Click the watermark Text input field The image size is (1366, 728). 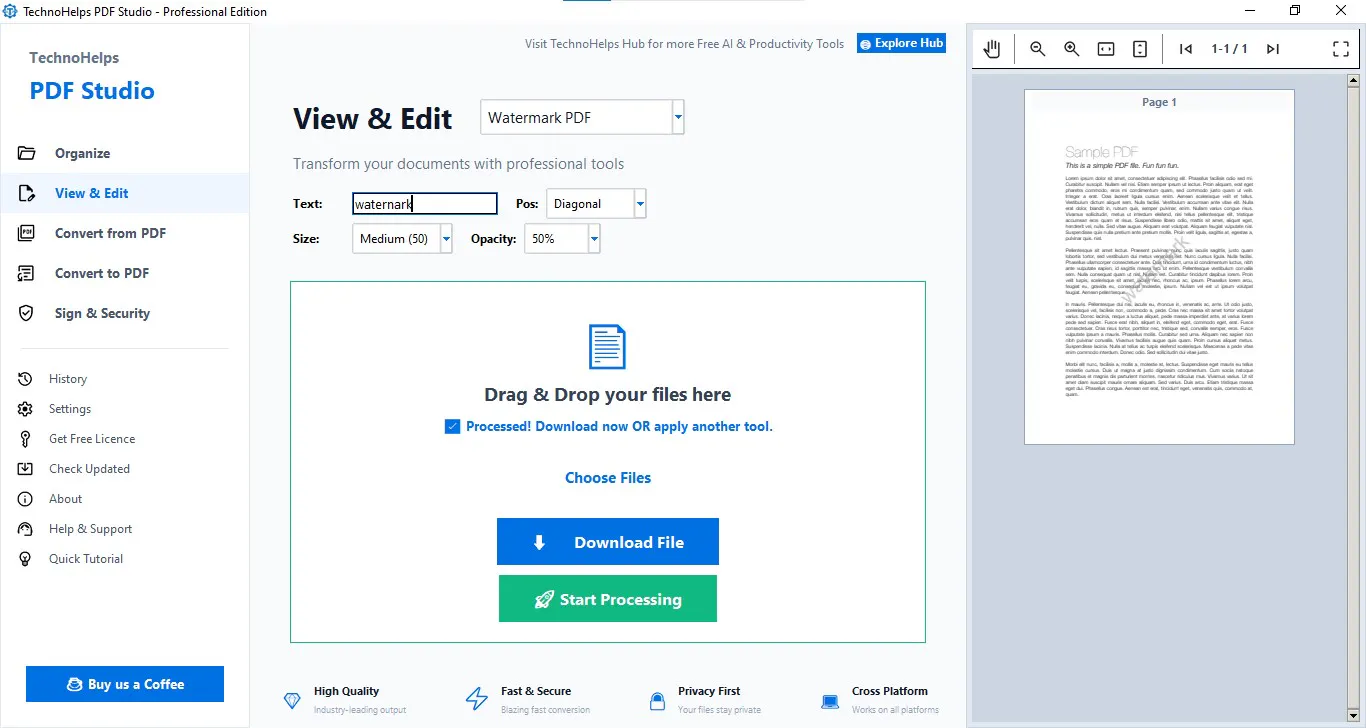click(x=425, y=204)
